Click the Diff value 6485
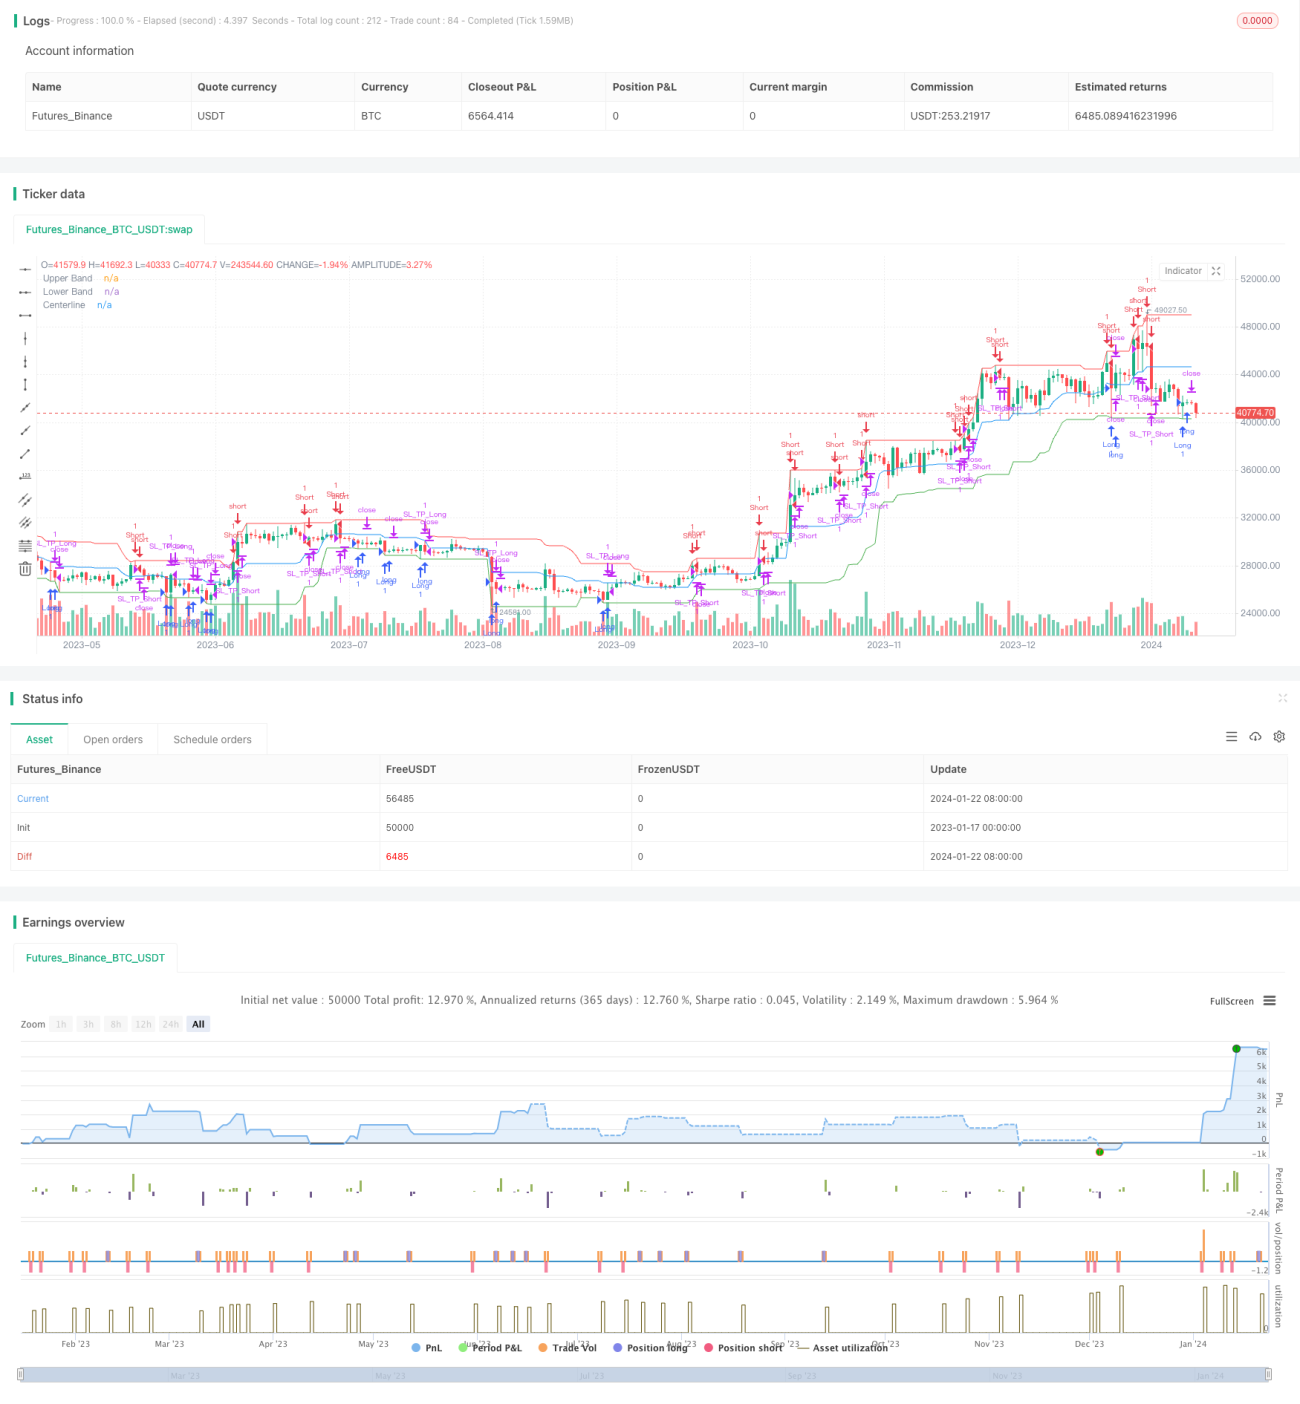 pyautogui.click(x=397, y=856)
